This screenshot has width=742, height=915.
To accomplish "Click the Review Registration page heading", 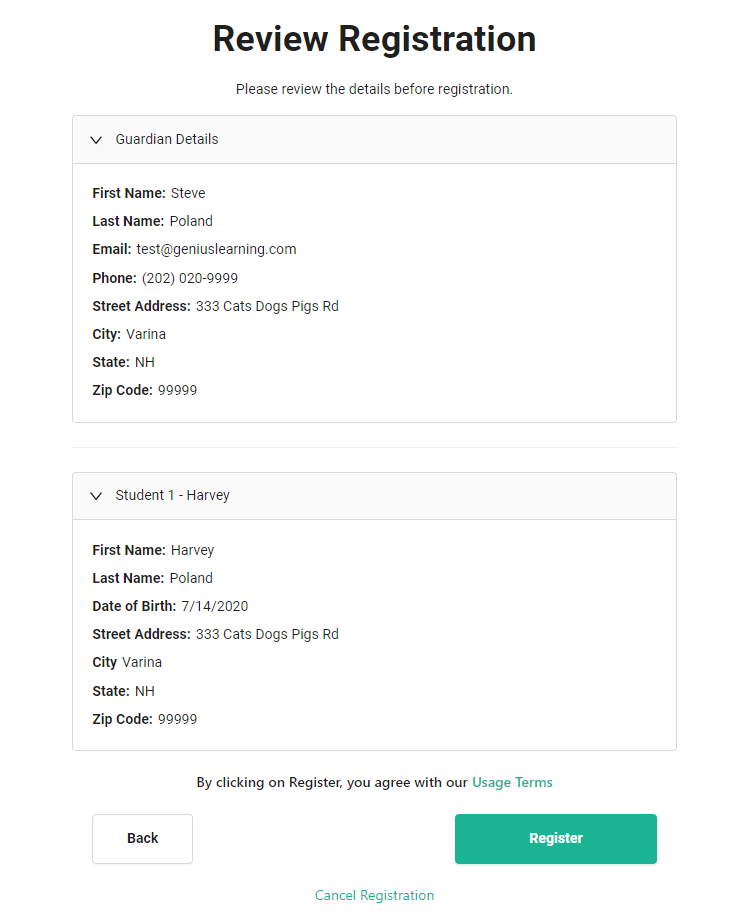I will (374, 39).
